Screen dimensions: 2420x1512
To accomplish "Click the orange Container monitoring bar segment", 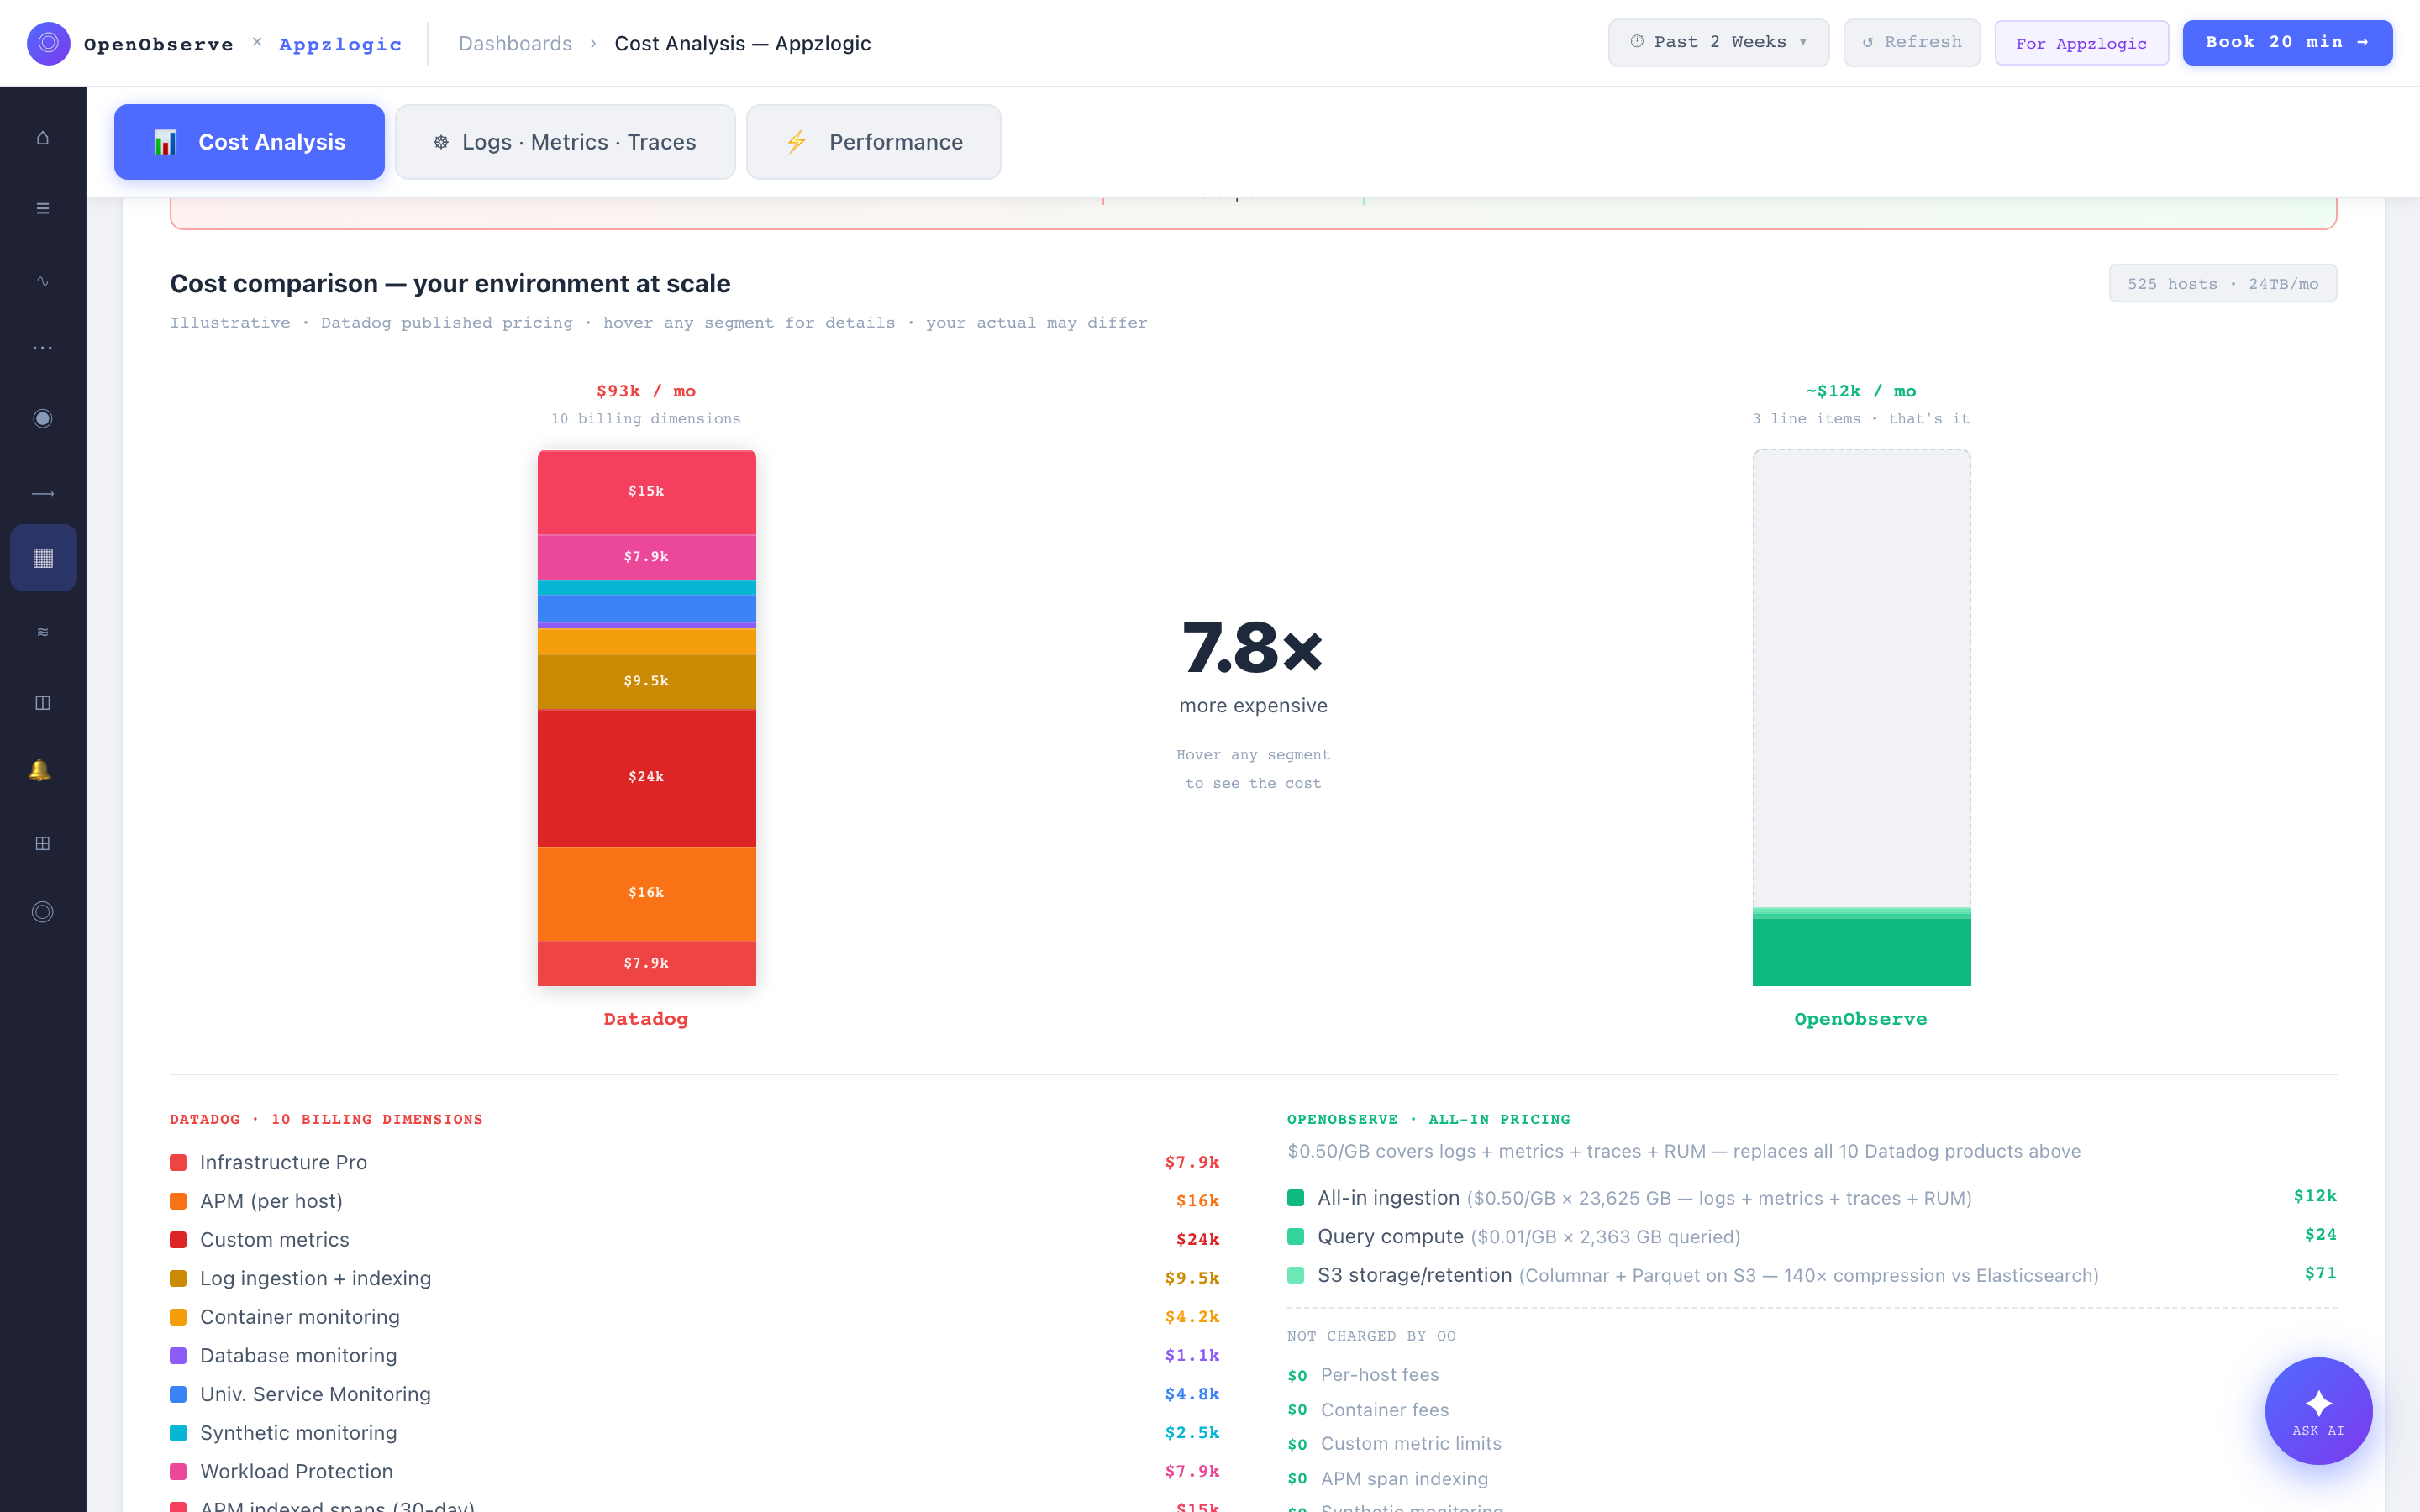I will [646, 642].
